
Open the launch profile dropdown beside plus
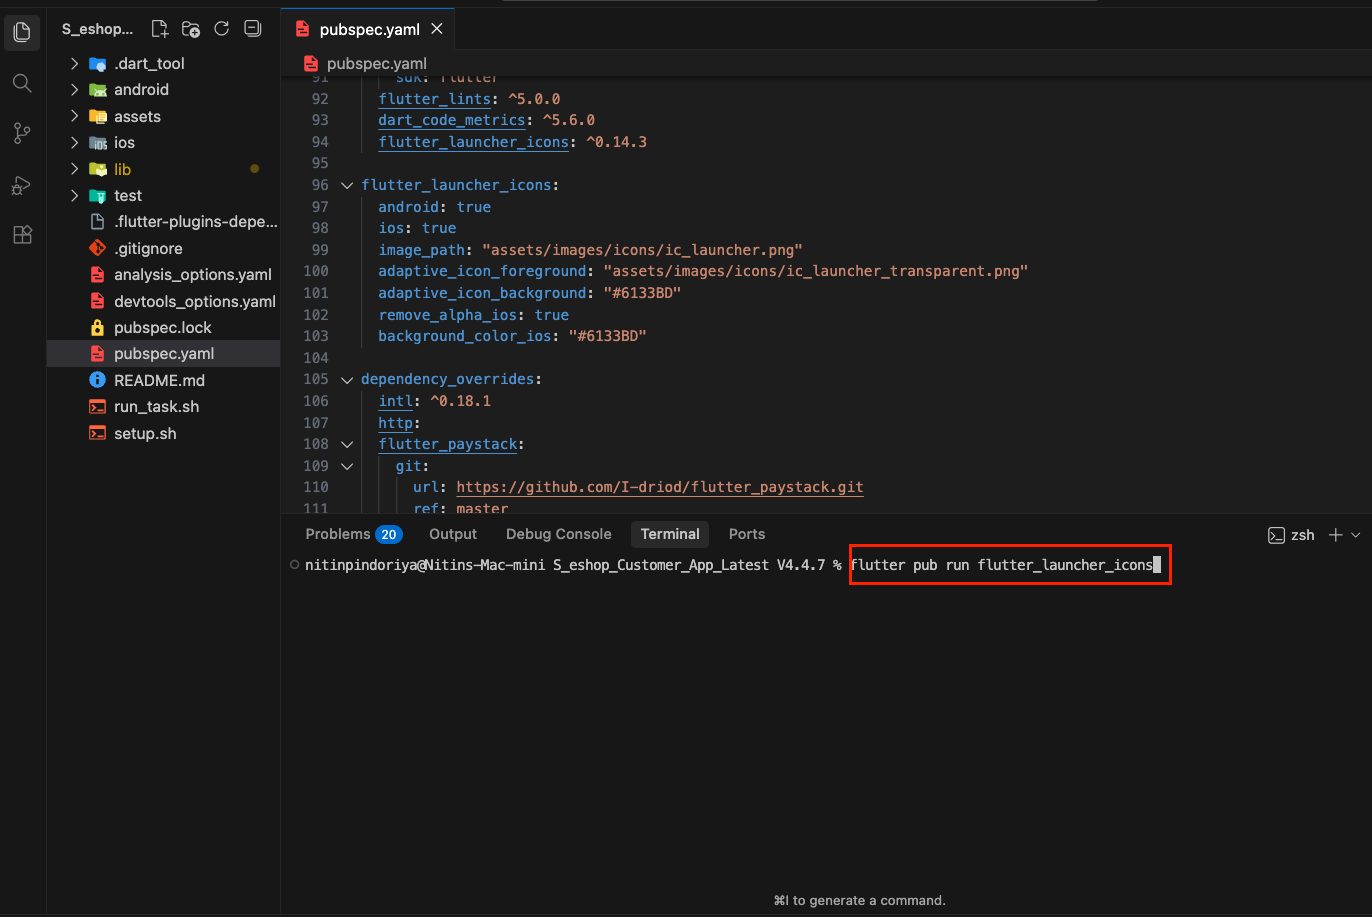[1356, 535]
